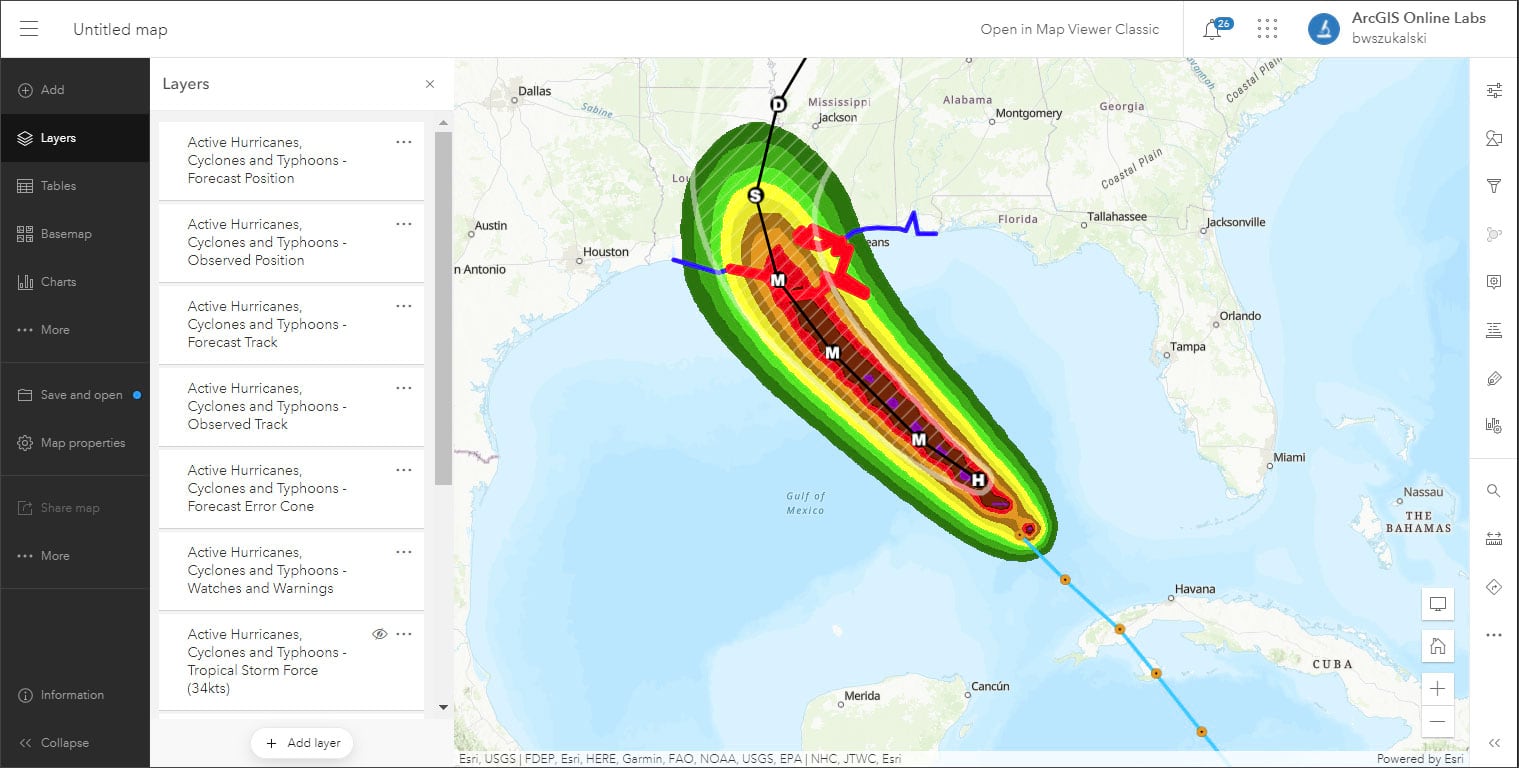Viewport: 1519px width, 768px height.
Task: Configure Pop-ups via right toolbar icon
Action: pos(1493,281)
